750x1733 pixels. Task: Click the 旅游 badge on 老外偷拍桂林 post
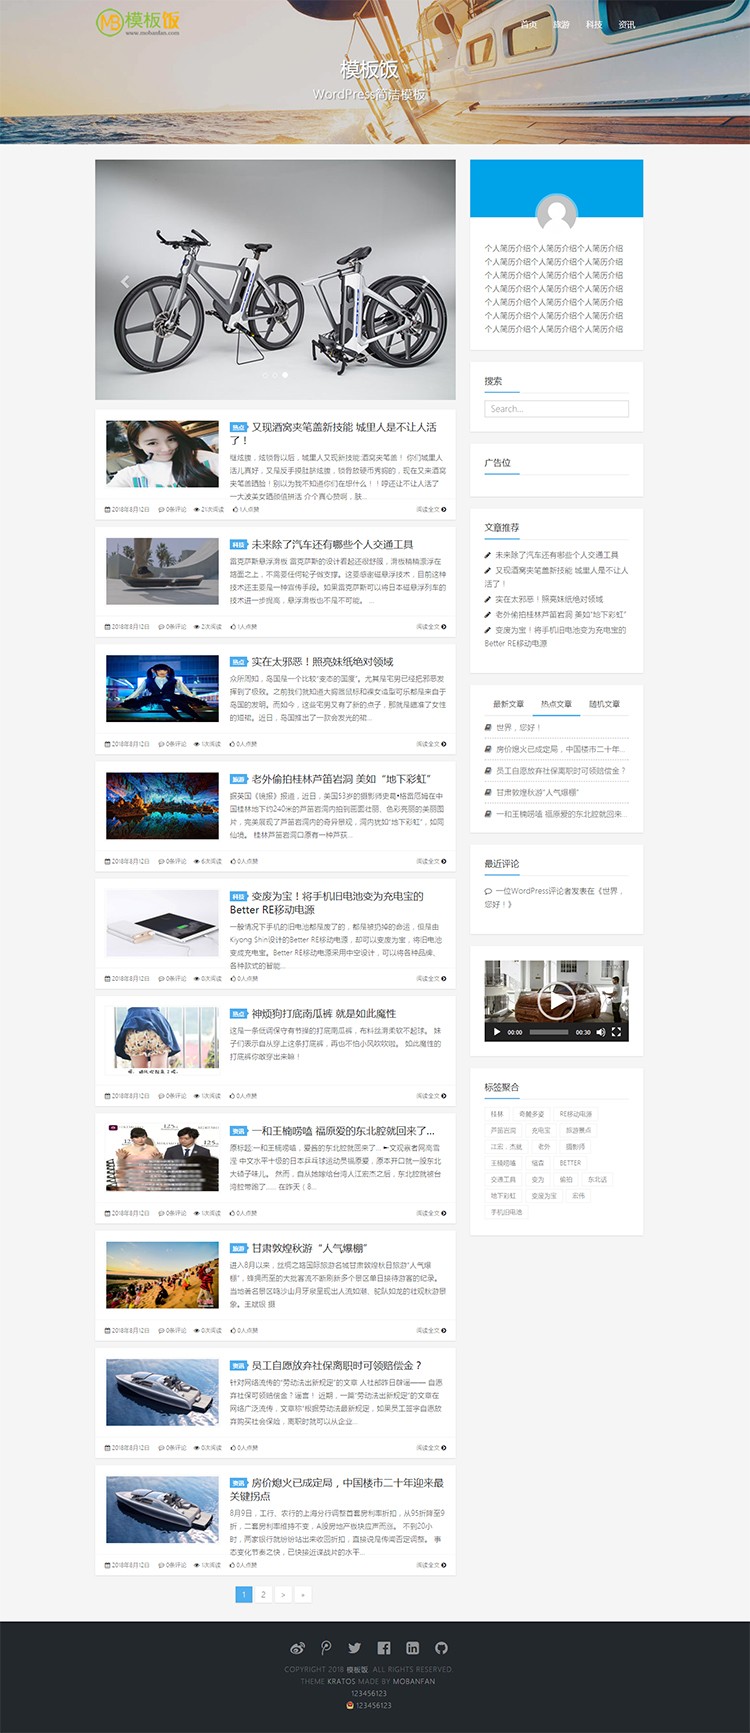coord(238,779)
